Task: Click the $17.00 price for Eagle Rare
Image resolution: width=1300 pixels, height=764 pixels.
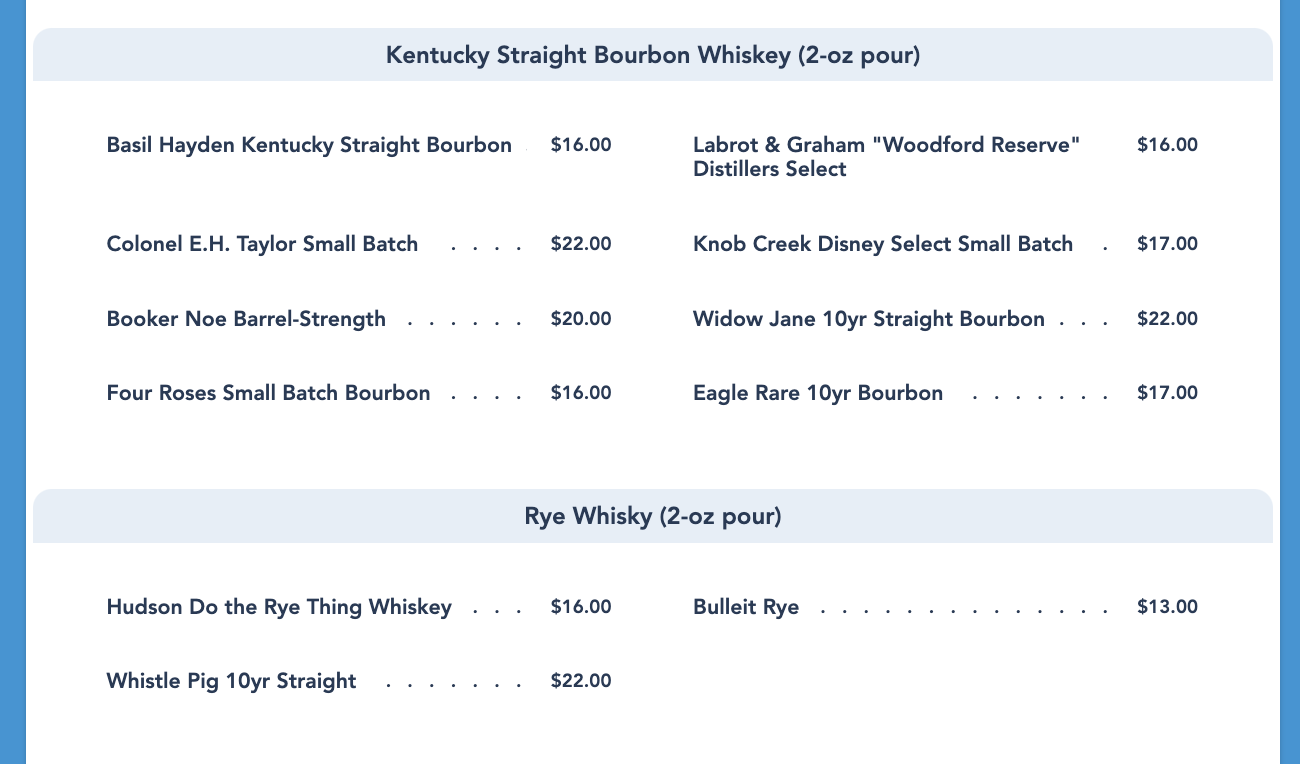Action: [1167, 393]
